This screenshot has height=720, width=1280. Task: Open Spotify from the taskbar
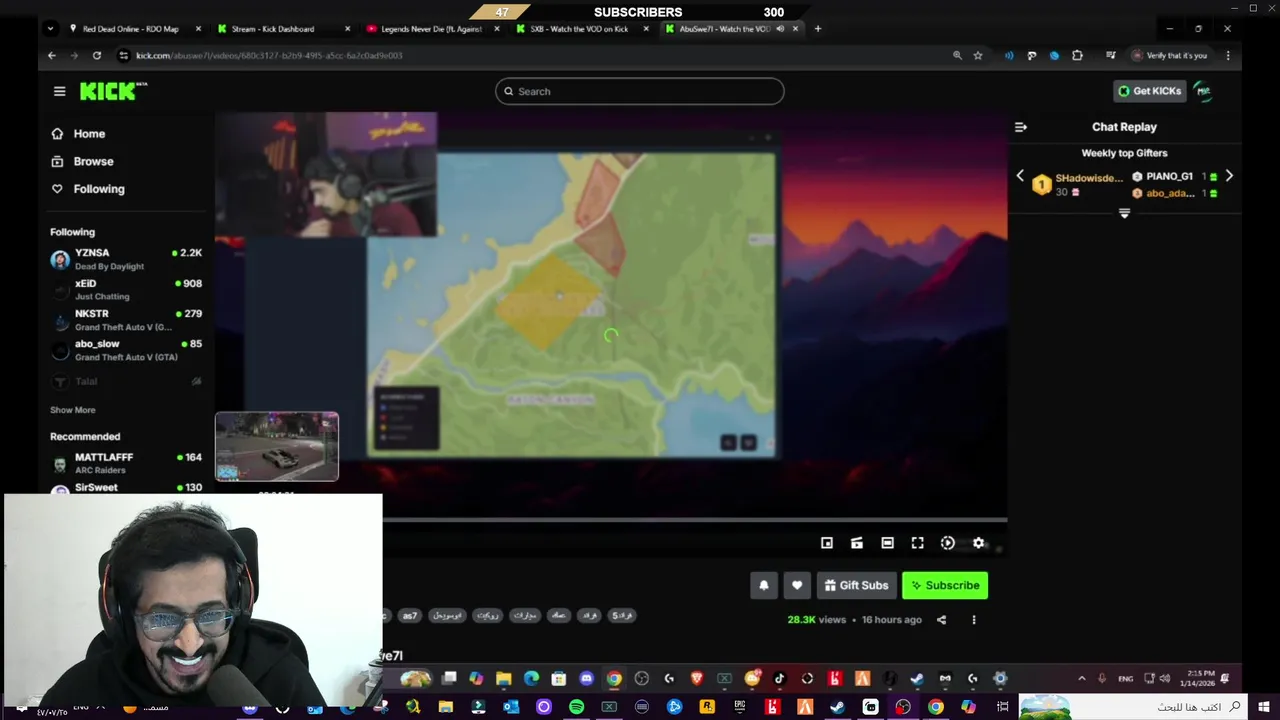[x=577, y=707]
